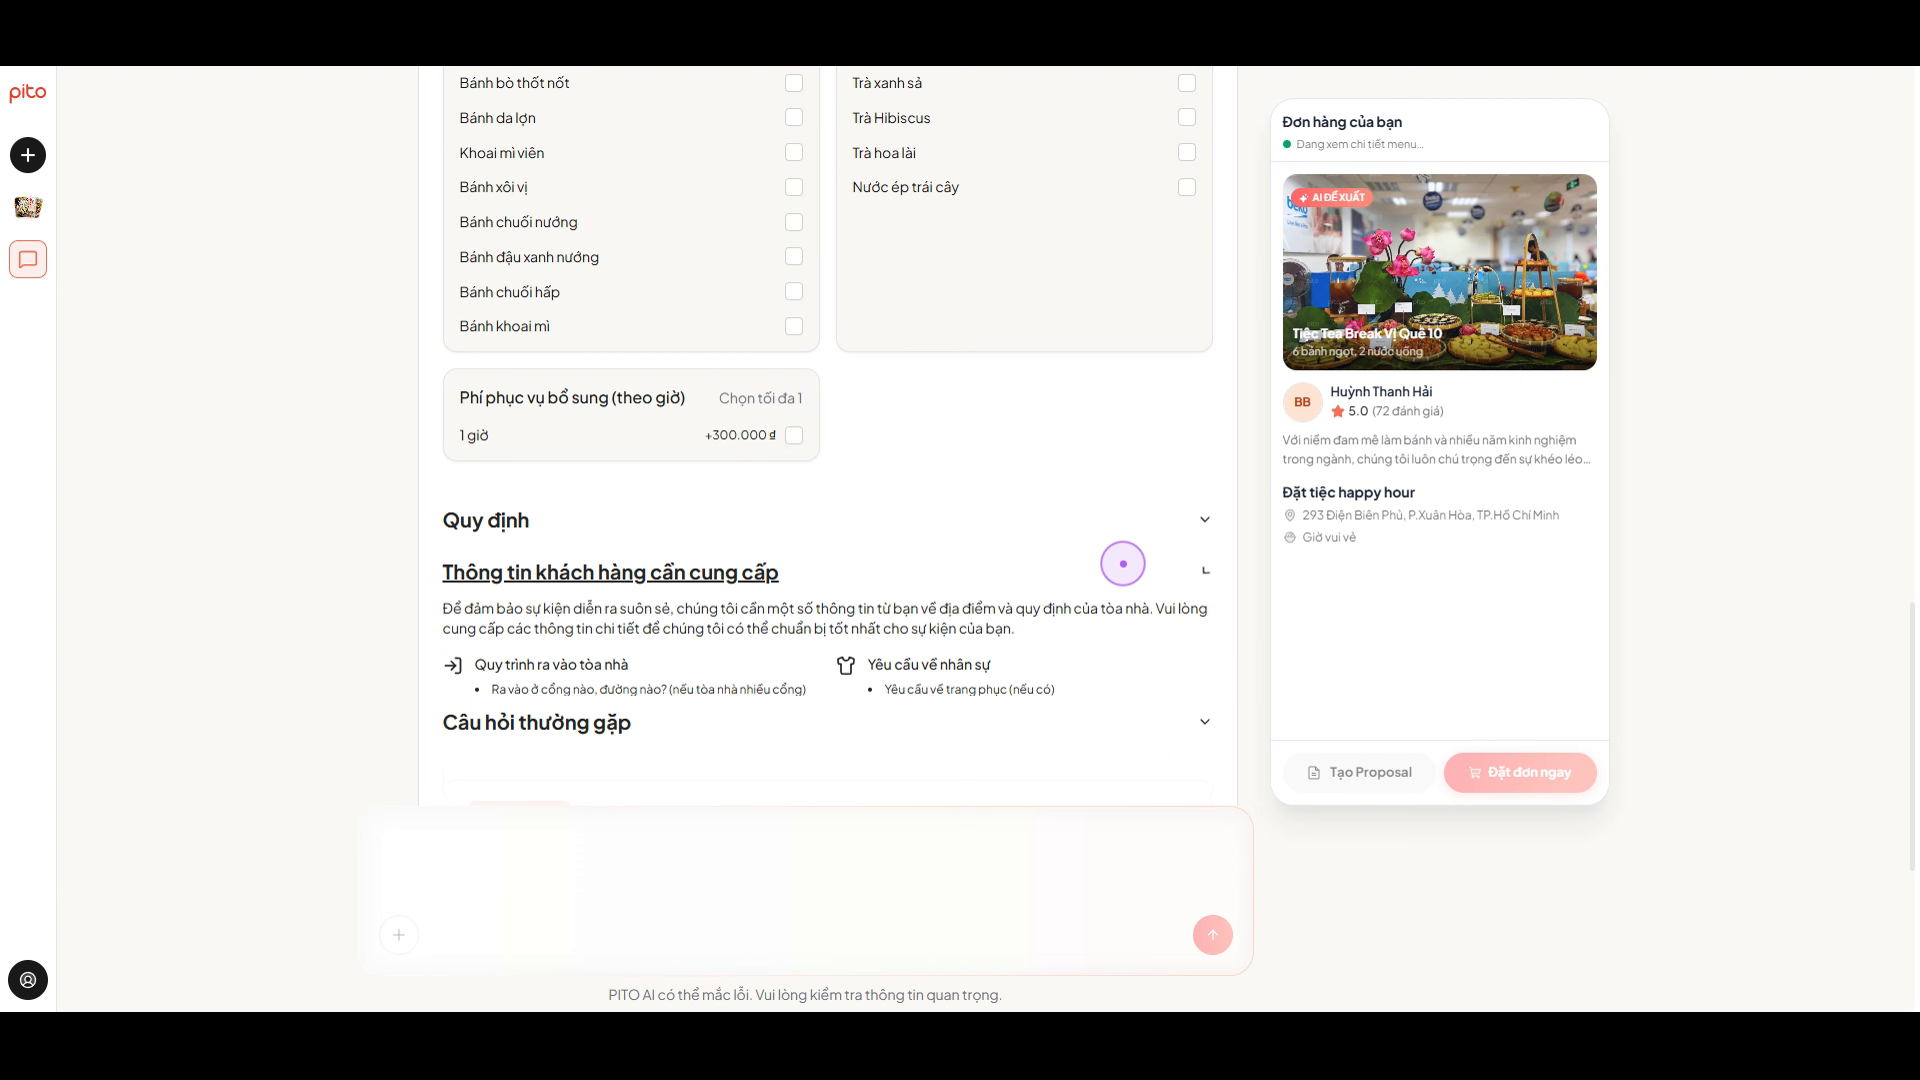Check Bánh chuối hấp
1920x1080 pixels.
(794, 291)
